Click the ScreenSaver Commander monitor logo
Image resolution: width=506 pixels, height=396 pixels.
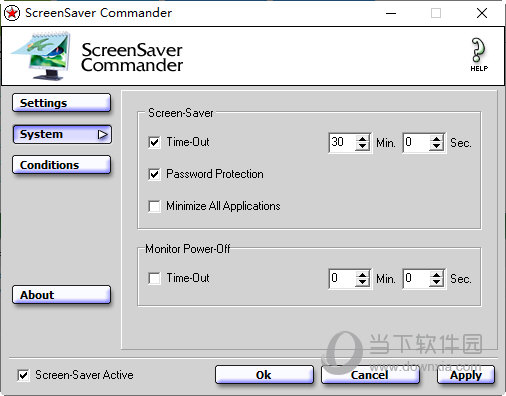42,56
